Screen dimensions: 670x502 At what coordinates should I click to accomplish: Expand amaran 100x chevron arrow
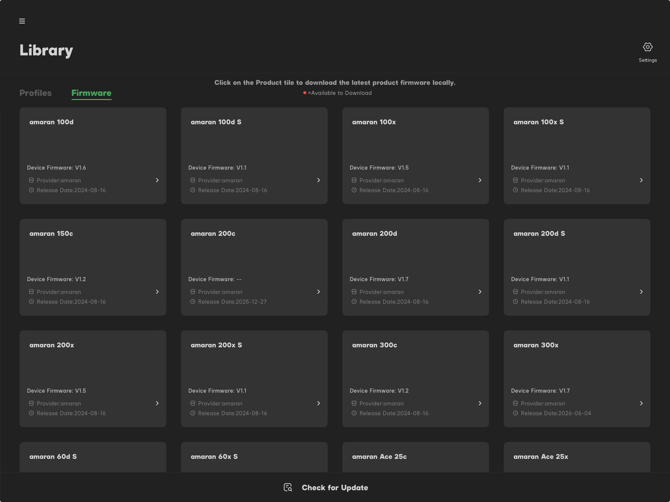(x=480, y=180)
